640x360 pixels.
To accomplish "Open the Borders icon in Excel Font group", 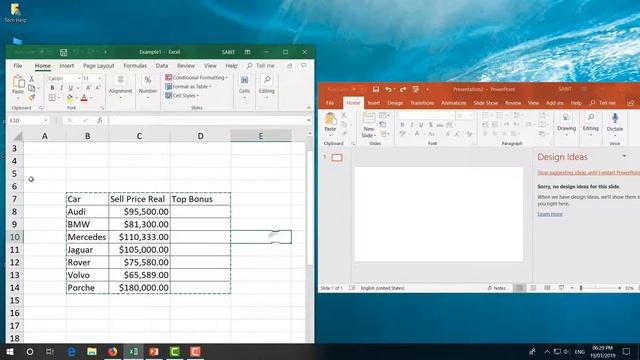I will 52,98.
